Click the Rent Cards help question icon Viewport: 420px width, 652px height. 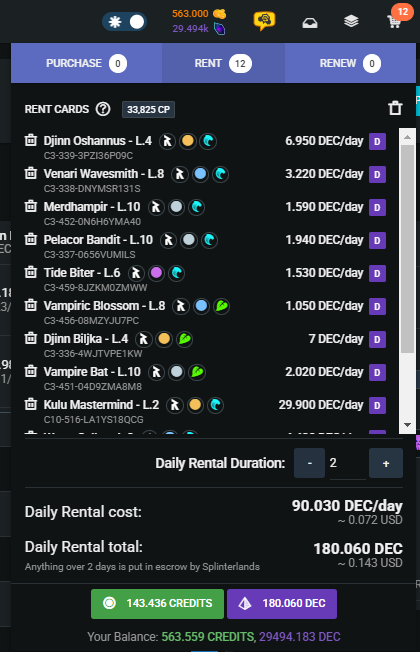pos(103,109)
